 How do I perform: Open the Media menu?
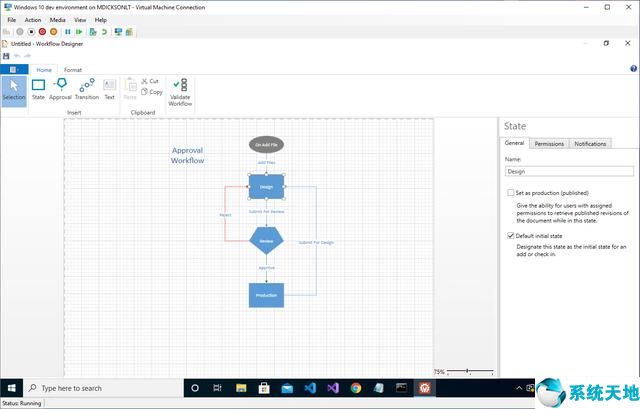[58, 20]
